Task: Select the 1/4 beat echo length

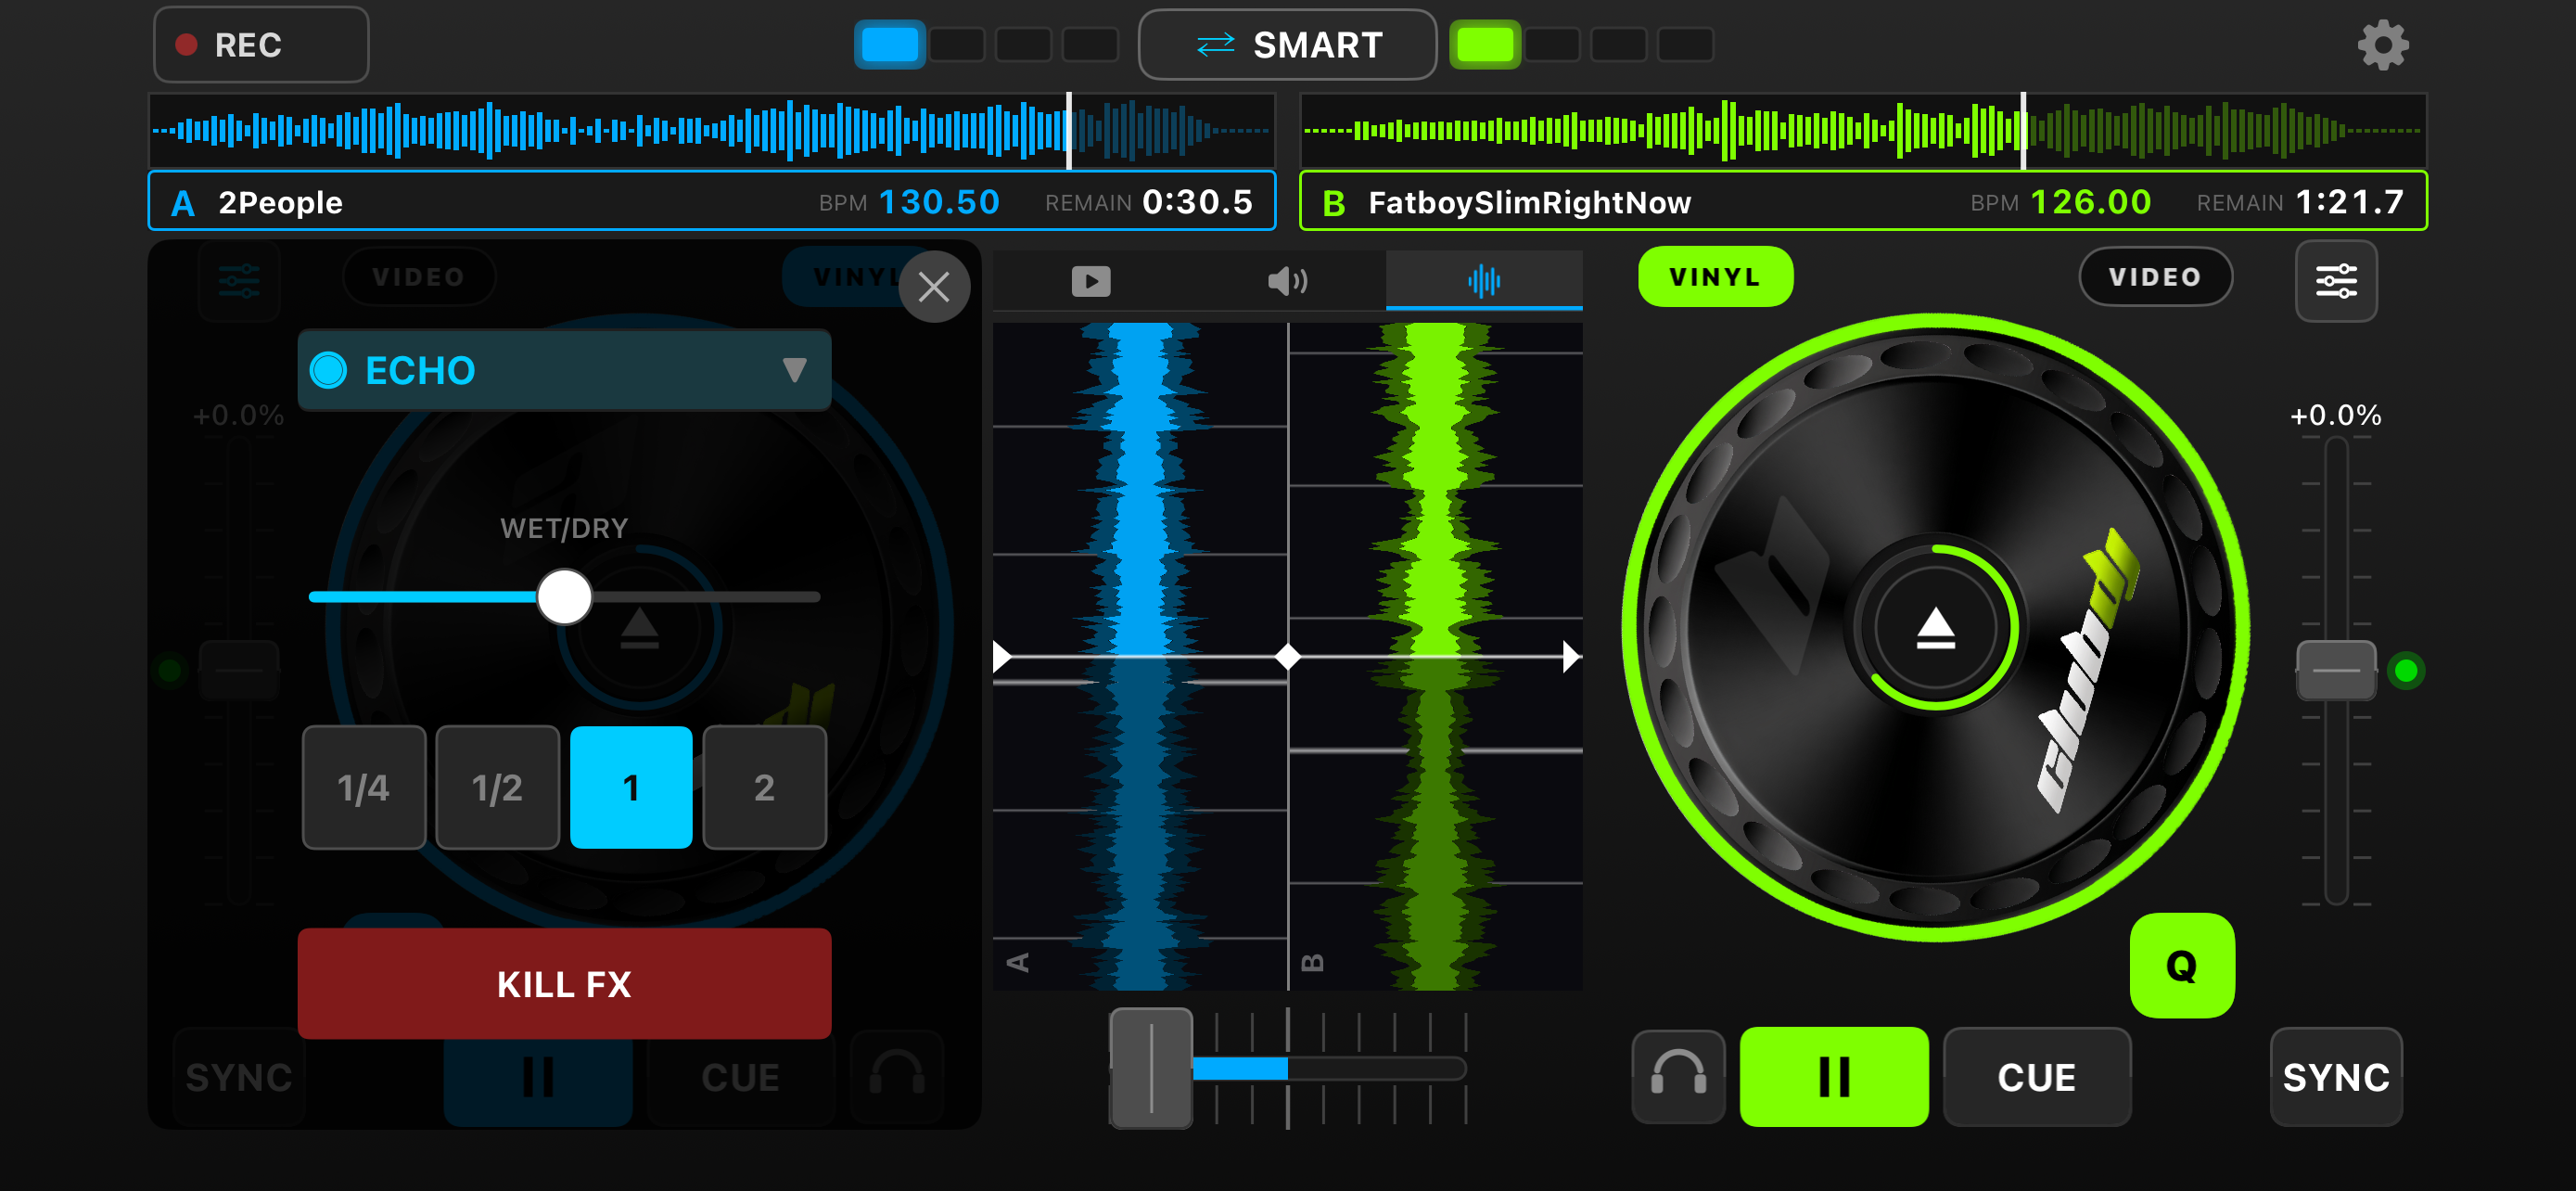Action: 364,787
